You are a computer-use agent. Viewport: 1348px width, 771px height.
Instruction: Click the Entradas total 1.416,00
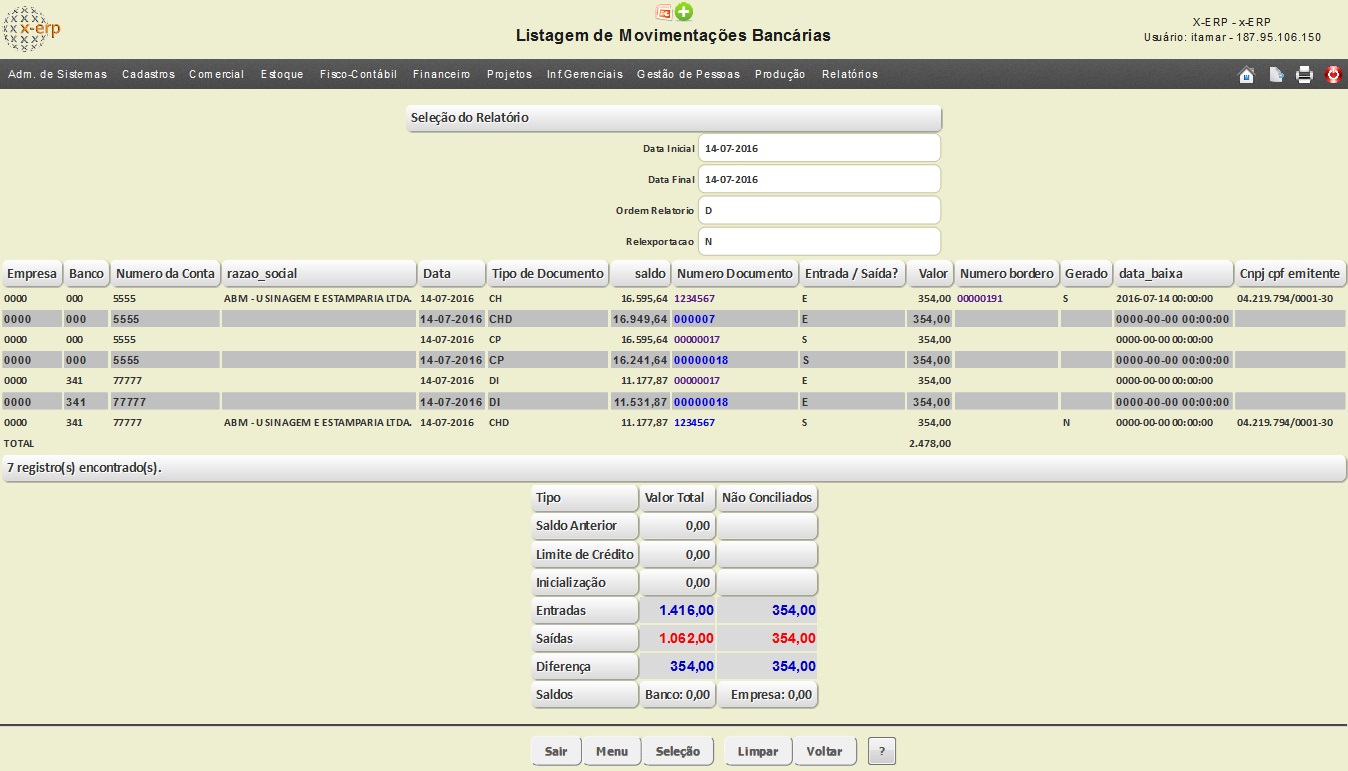coord(686,610)
